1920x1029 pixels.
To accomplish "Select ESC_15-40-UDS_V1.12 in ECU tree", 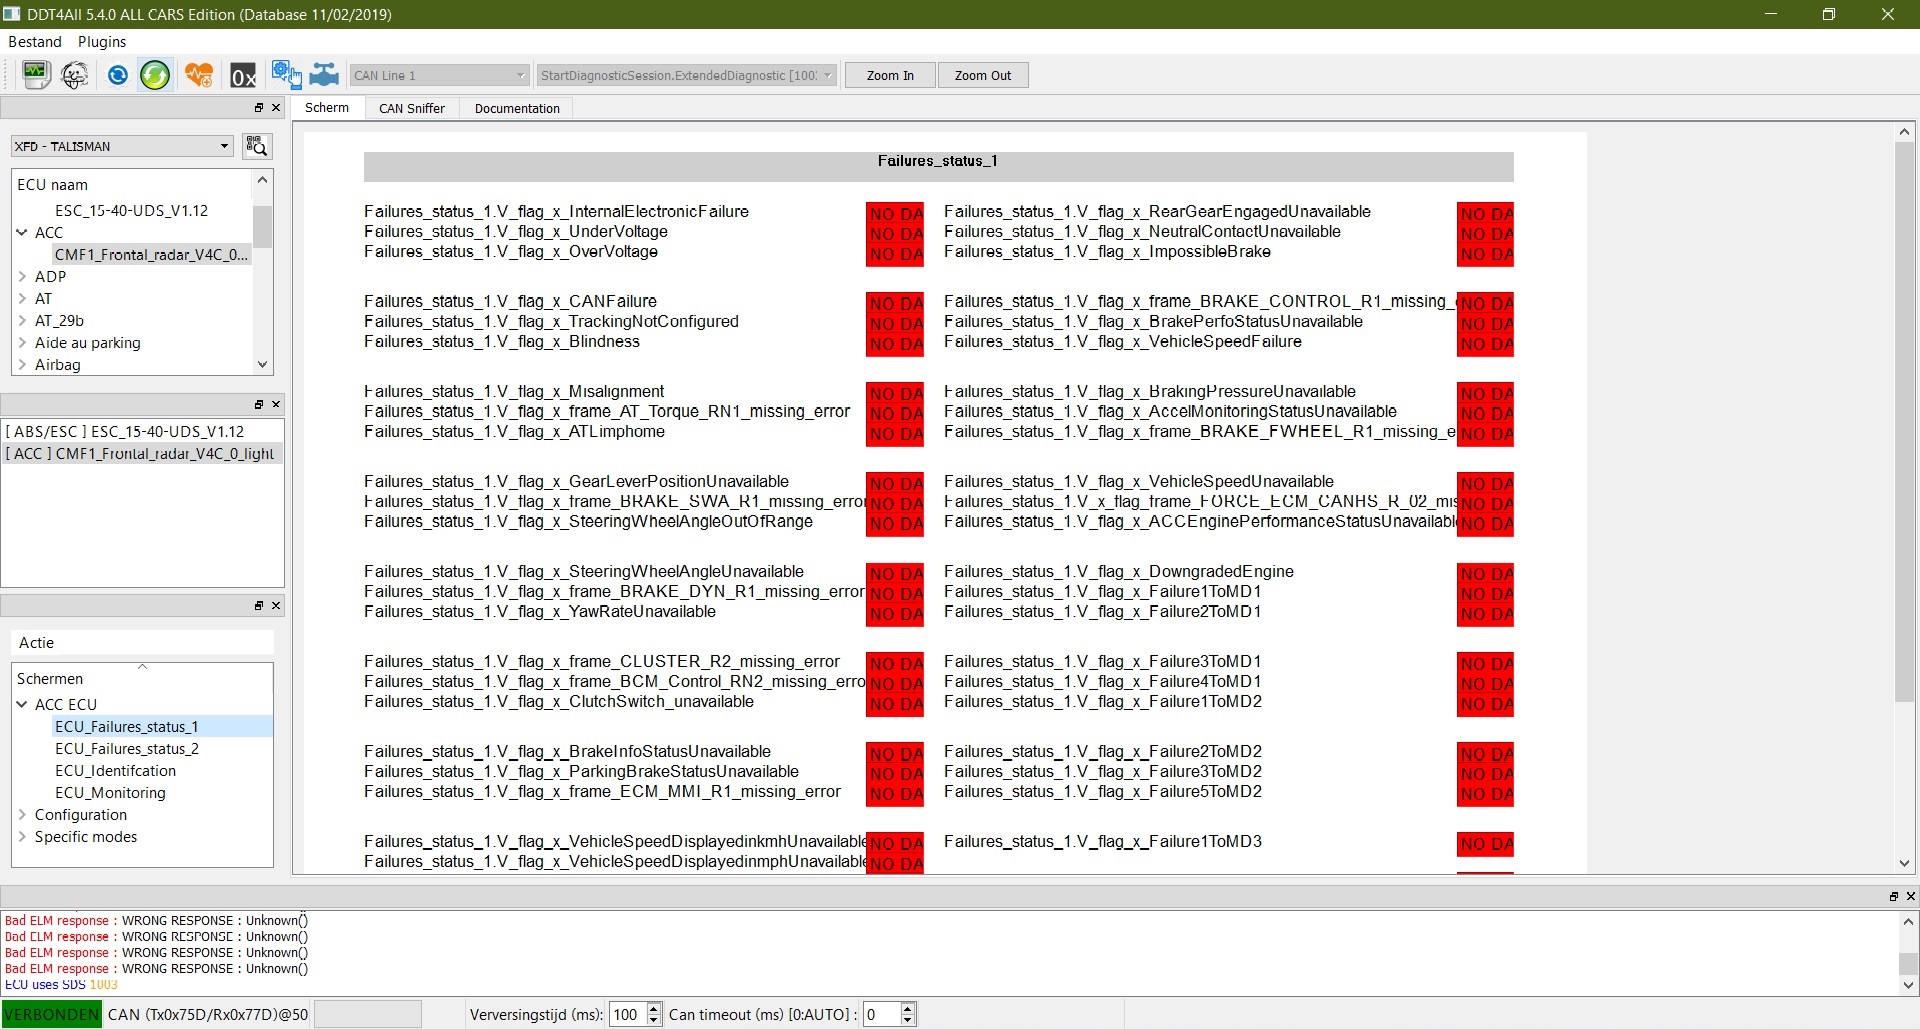I will coord(131,210).
